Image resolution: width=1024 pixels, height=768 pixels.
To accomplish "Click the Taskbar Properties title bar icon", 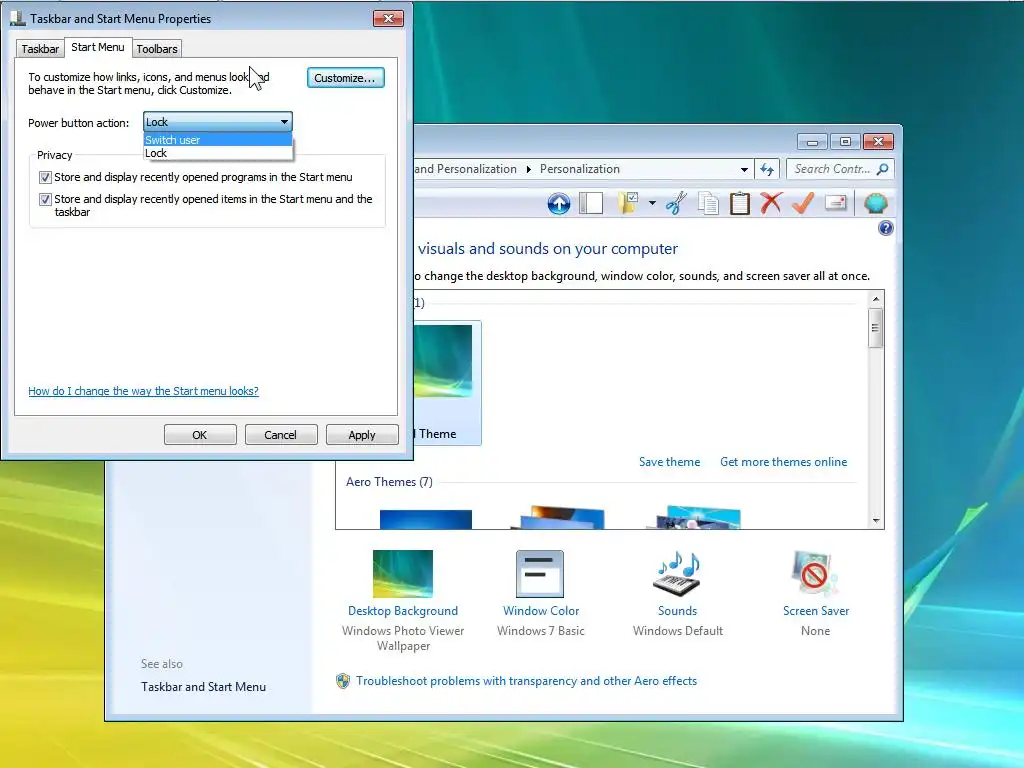I will point(18,18).
